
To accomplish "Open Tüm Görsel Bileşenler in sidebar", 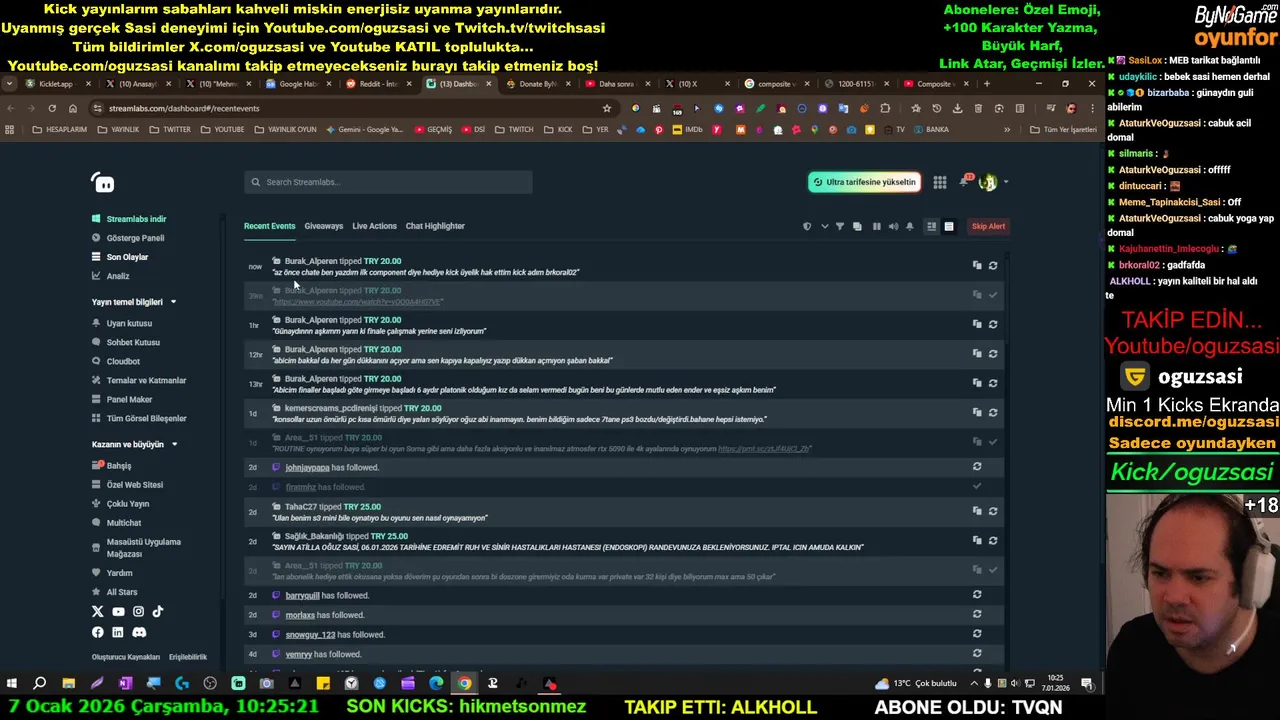I will click(139, 419).
